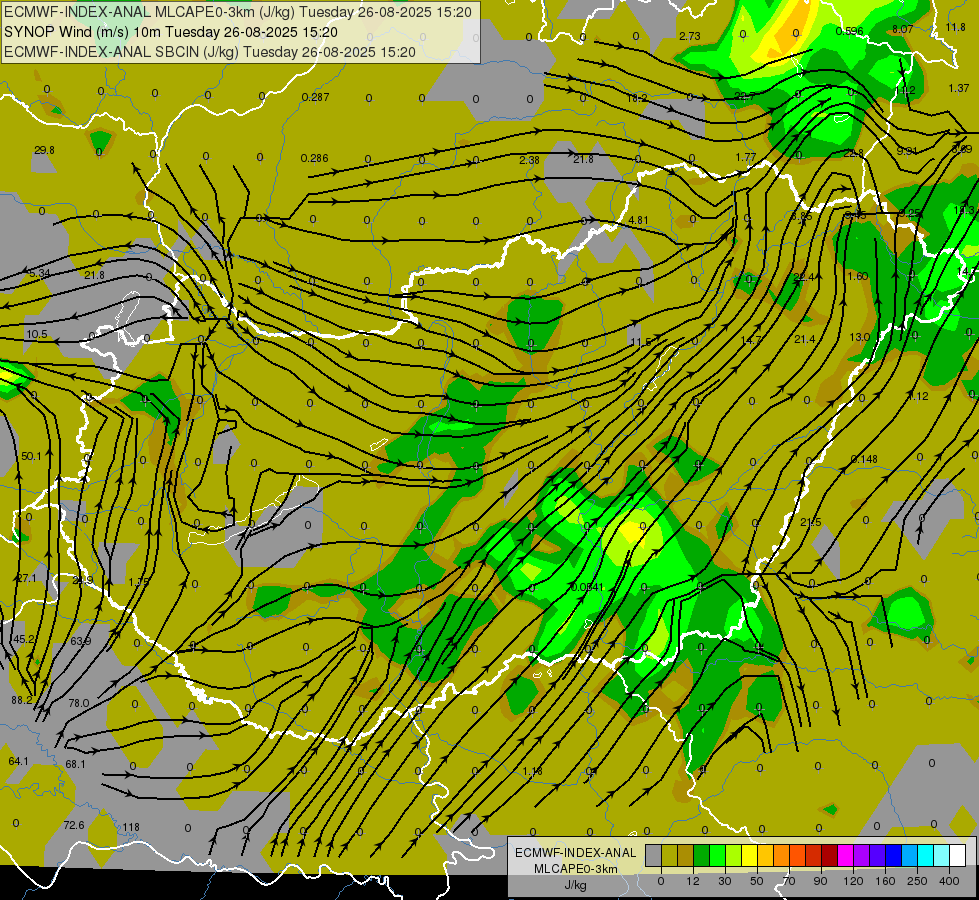Select the map value 8.07
Image resolution: width=979 pixels, height=900 pixels.
903,29
